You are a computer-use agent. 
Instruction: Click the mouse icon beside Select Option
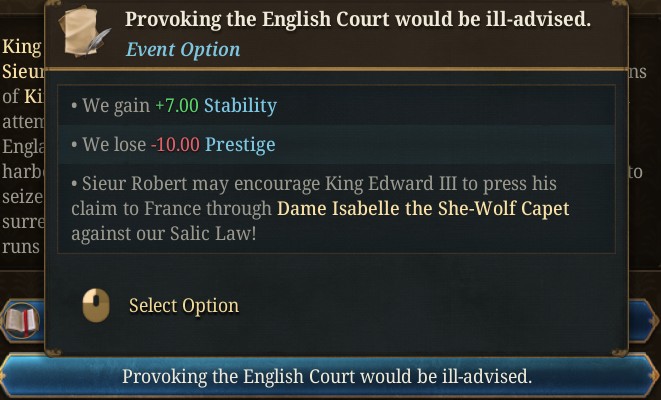[x=96, y=306]
